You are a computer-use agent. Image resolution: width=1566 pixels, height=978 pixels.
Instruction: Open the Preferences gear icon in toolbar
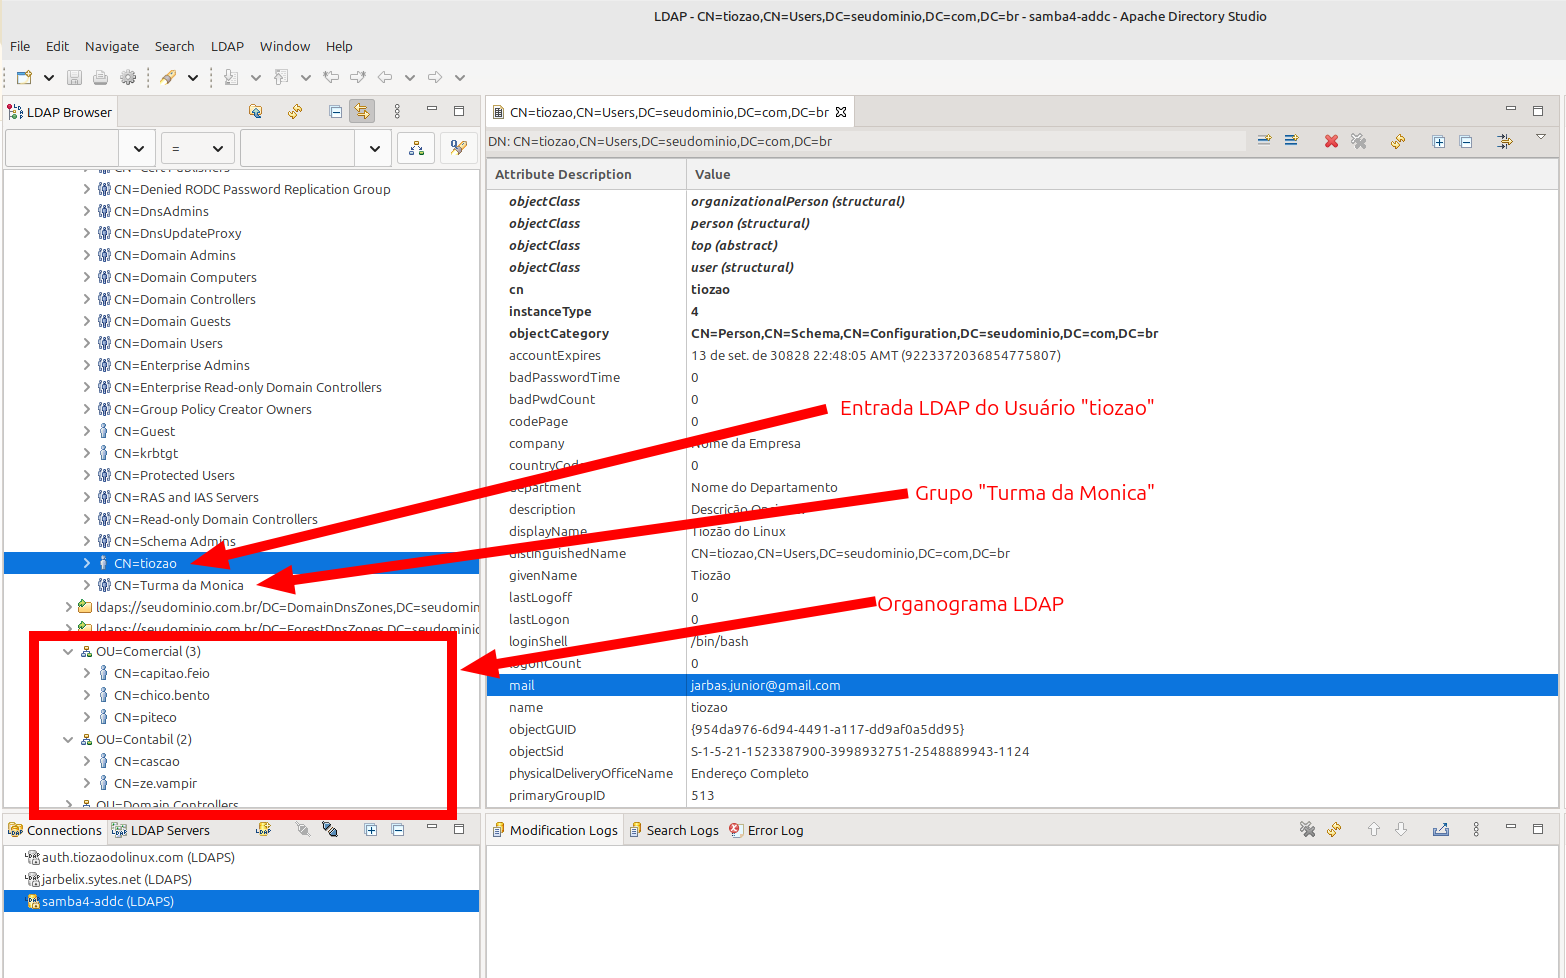128,77
